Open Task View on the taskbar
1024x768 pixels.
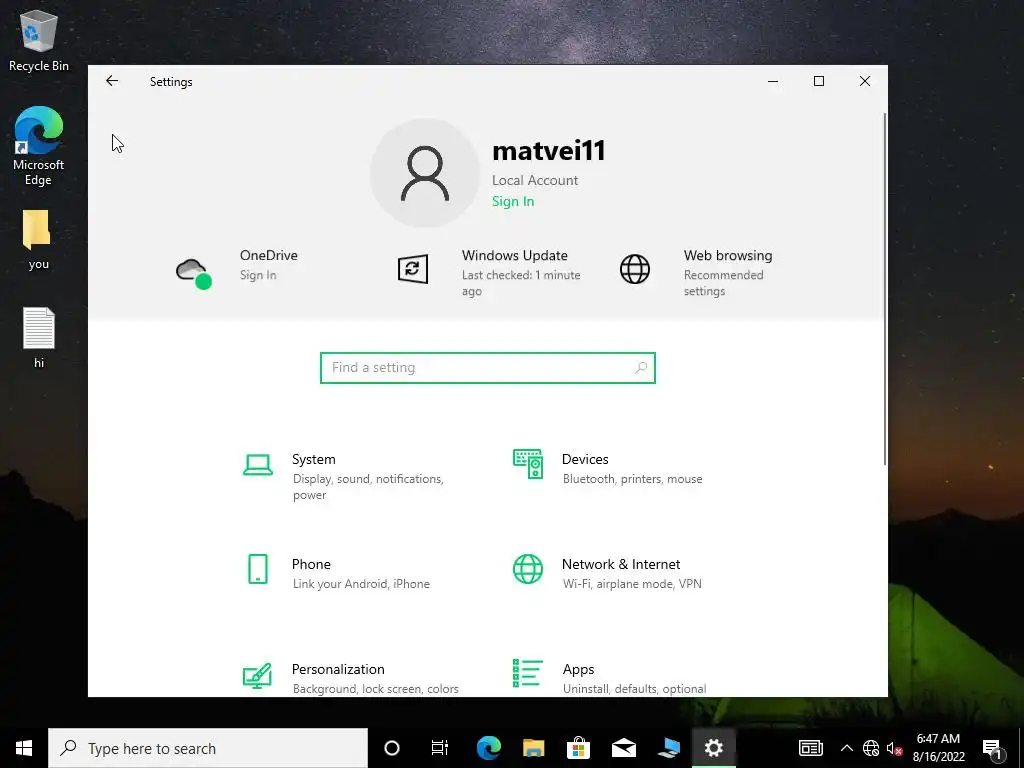point(440,748)
